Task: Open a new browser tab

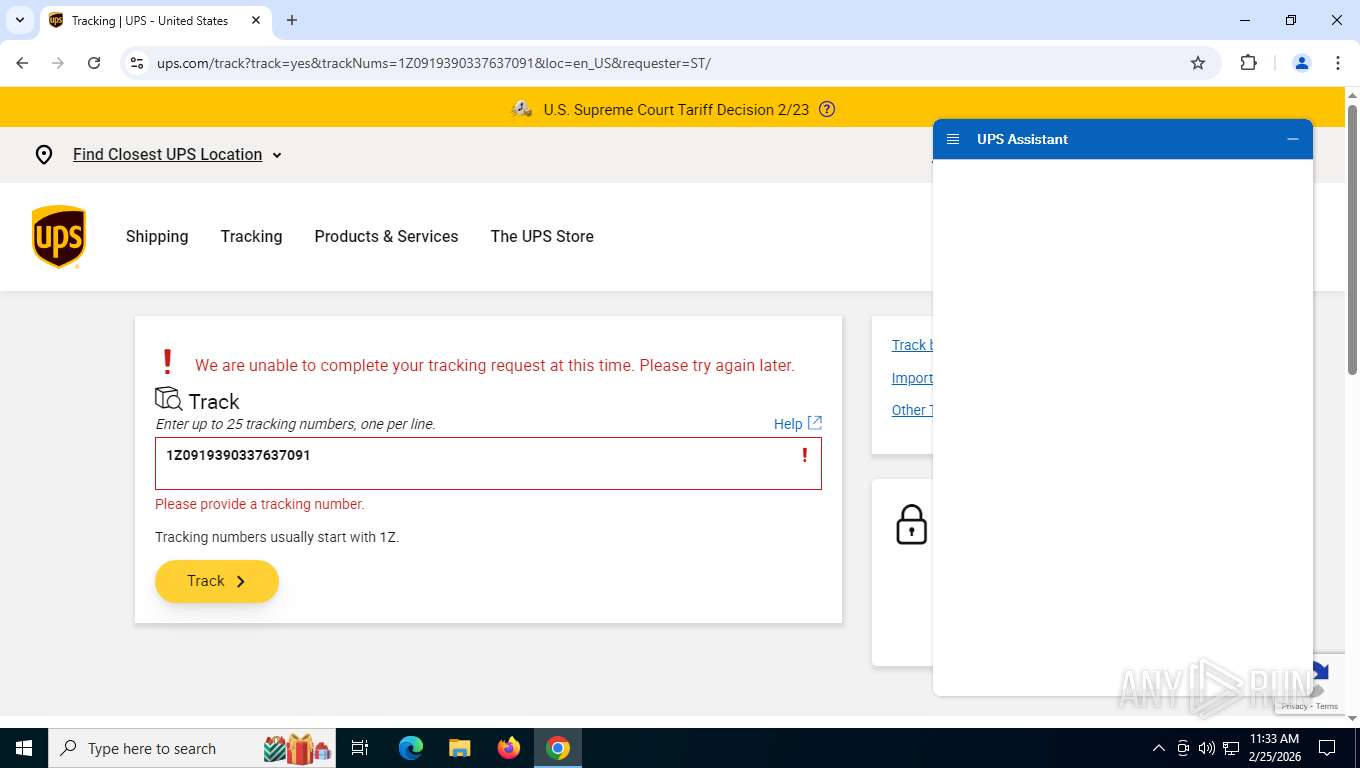Action: click(x=292, y=20)
